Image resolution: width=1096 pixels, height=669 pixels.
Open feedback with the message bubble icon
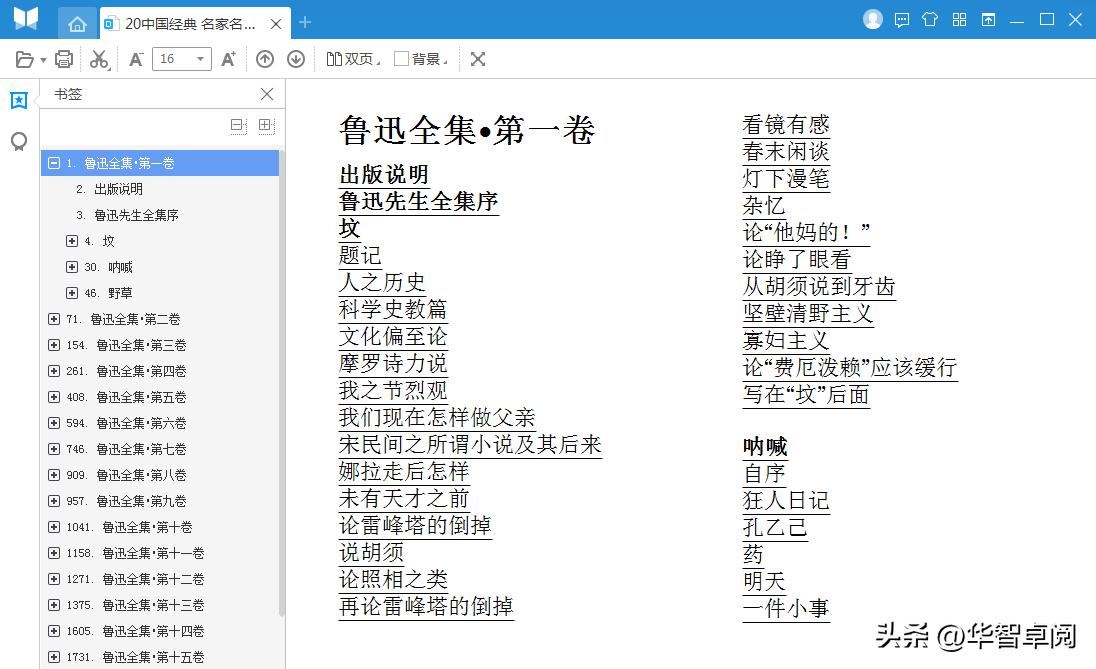point(902,18)
